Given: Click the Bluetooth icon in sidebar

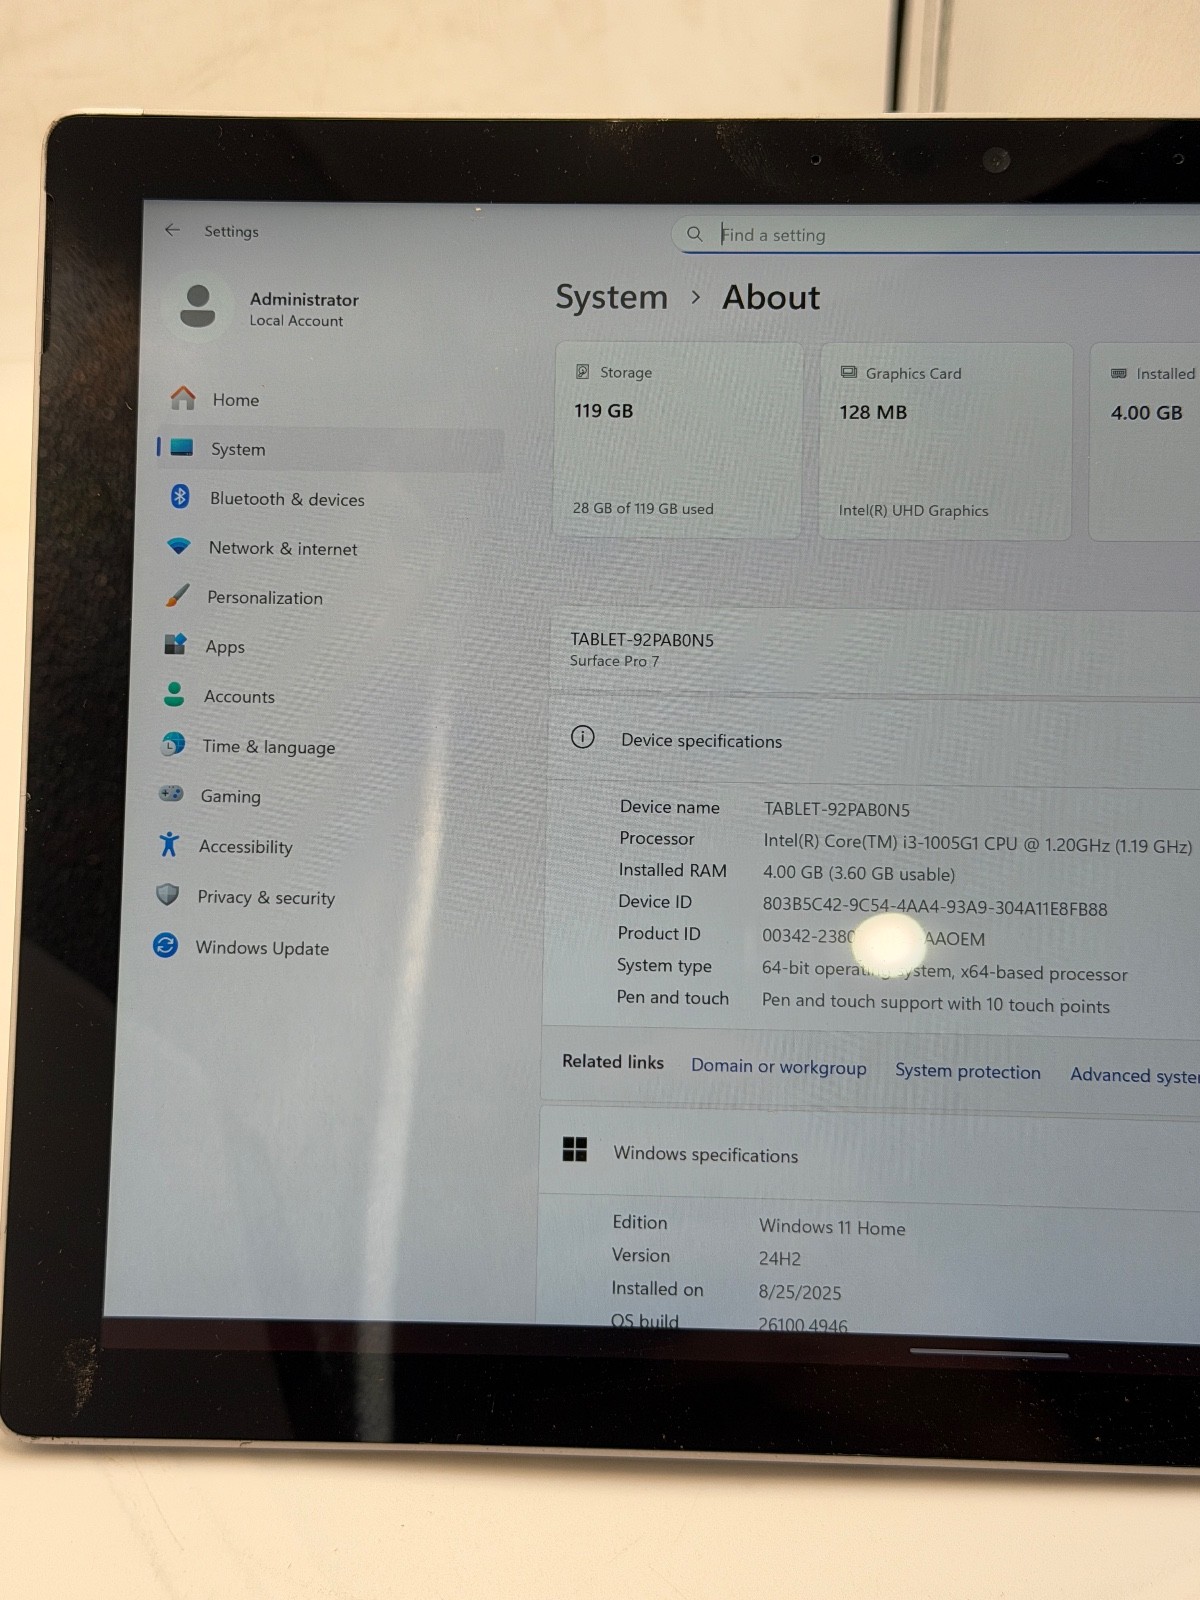Looking at the screenshot, I should coord(180,496).
